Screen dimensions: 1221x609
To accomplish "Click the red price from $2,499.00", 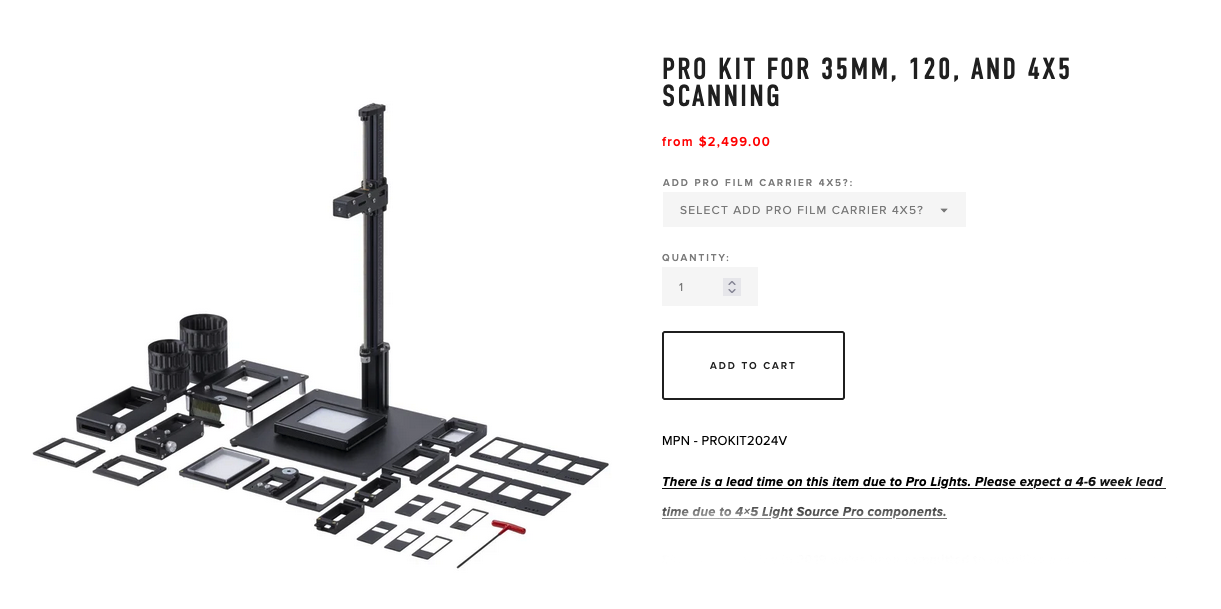I will click(715, 141).
